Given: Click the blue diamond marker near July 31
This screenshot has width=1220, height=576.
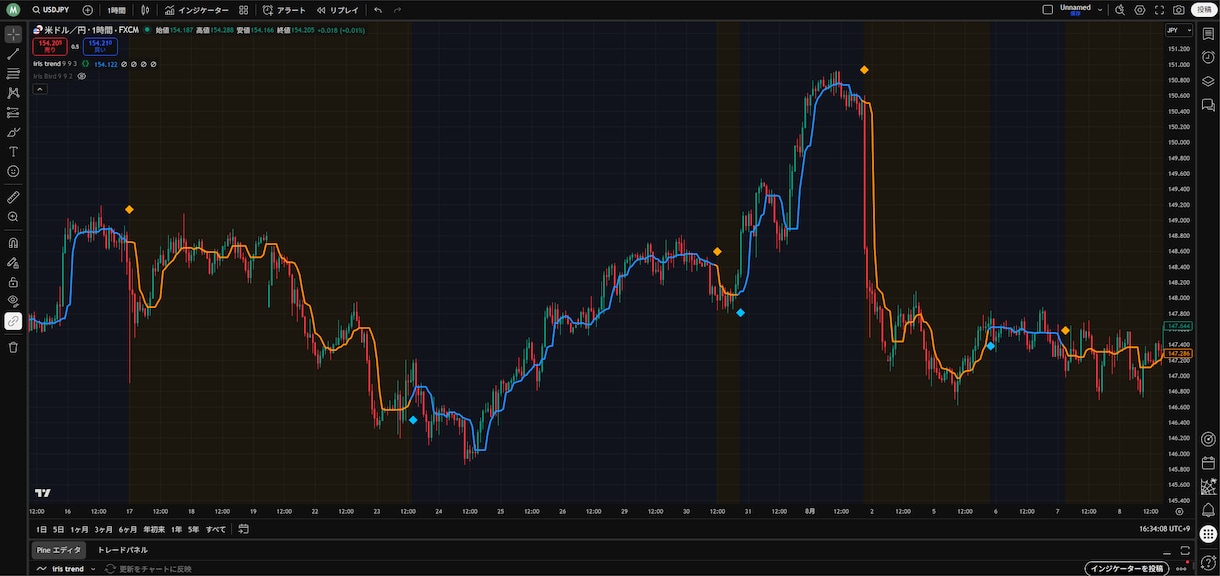Looking at the screenshot, I should click(740, 313).
